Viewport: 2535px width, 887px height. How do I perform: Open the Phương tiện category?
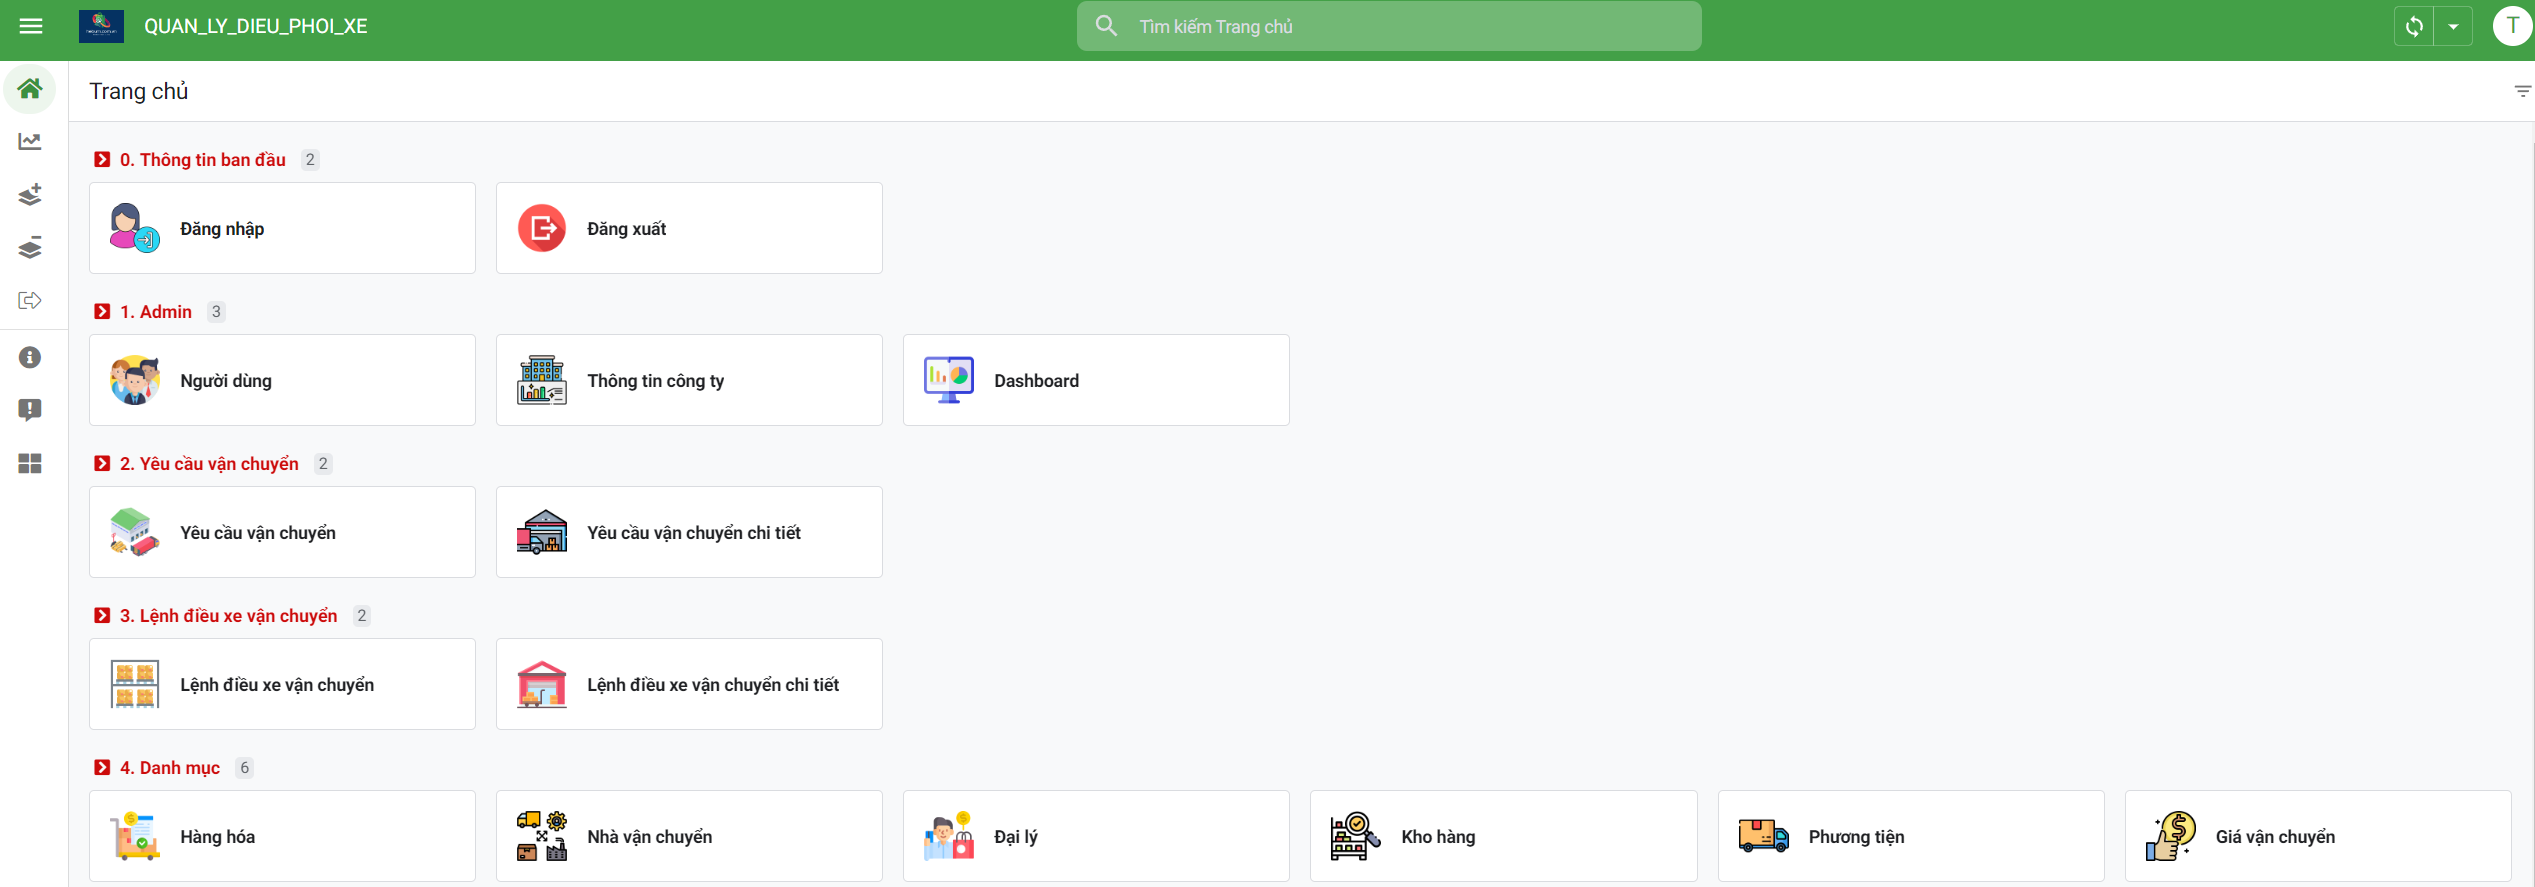[1910, 836]
